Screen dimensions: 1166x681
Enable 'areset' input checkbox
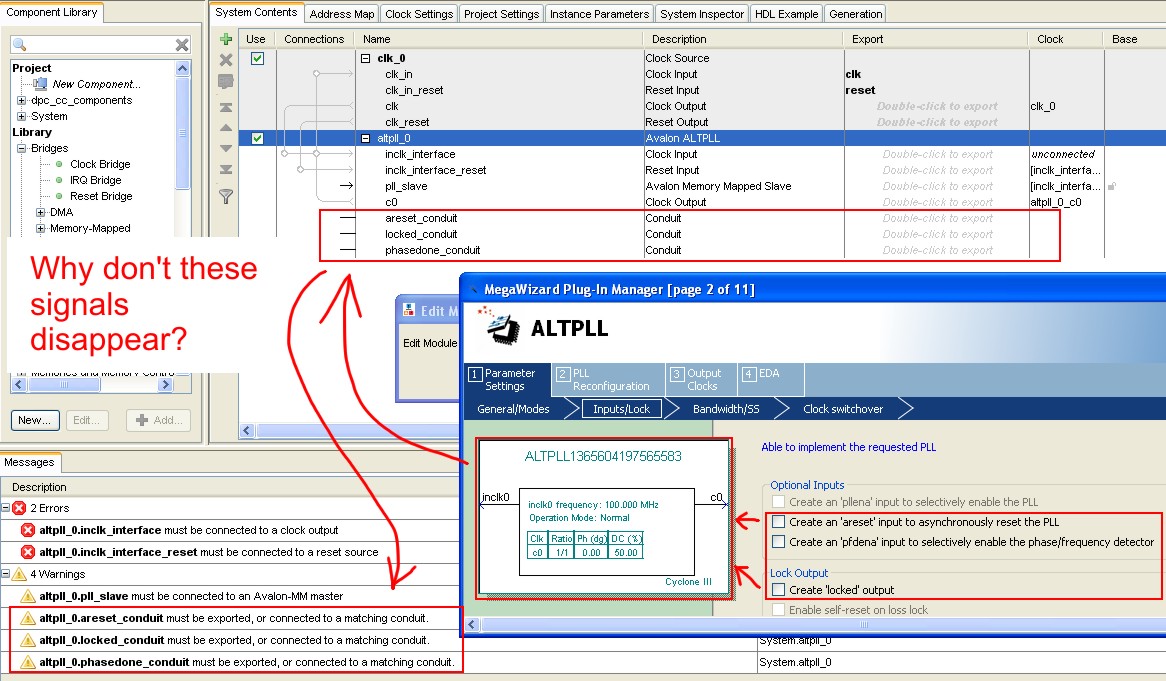[x=779, y=522]
